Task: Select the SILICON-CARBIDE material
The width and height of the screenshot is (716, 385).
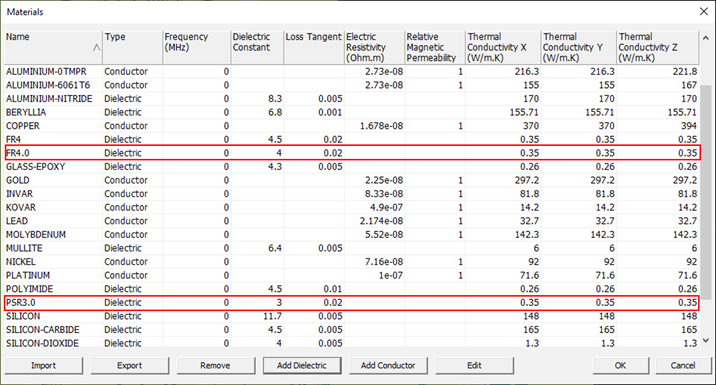Action: 352,330
